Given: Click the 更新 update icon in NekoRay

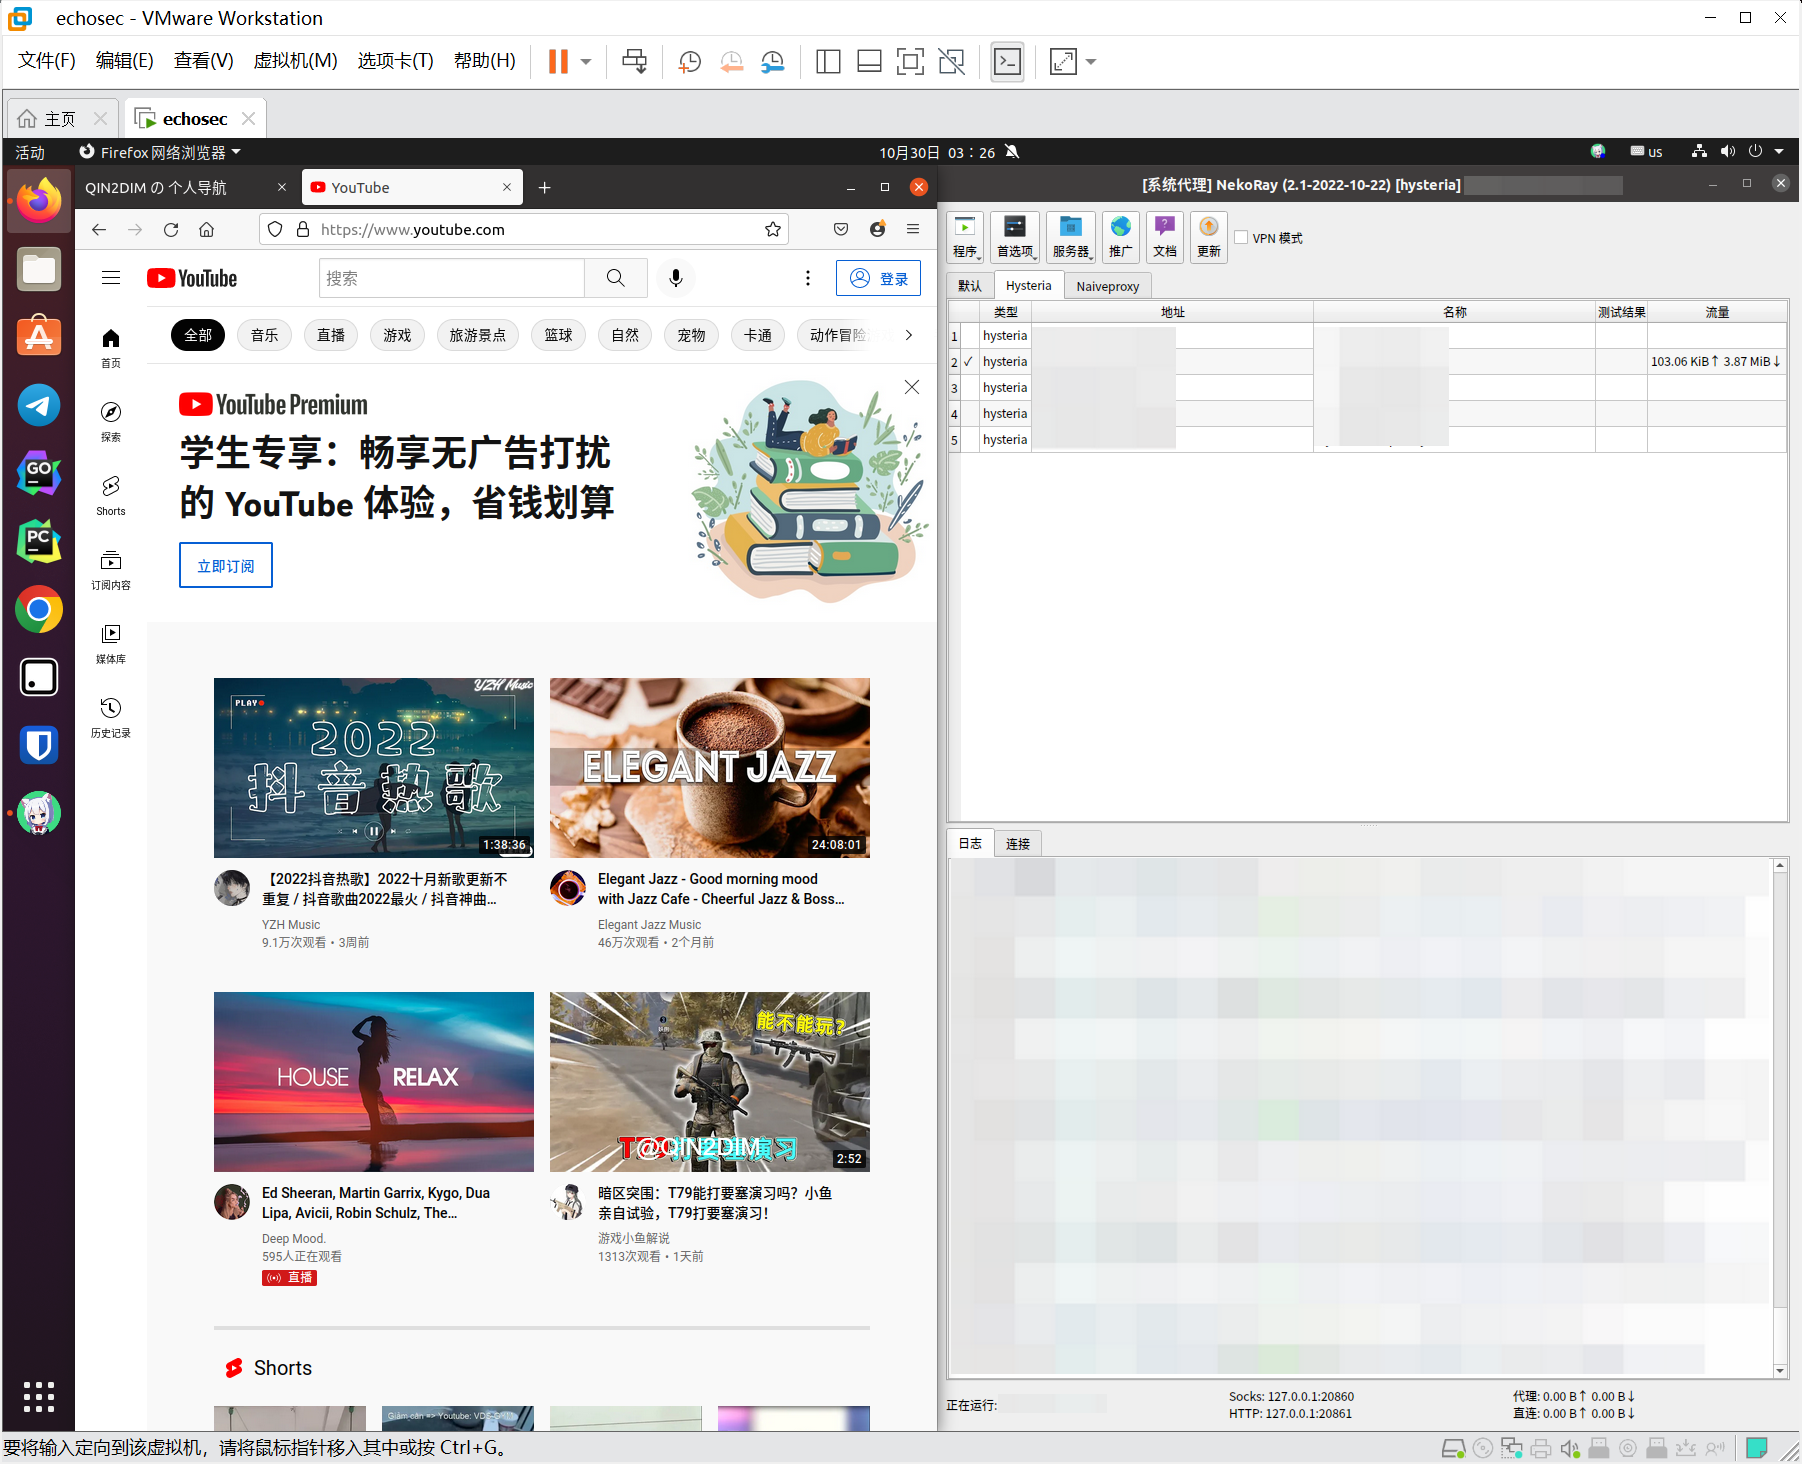Looking at the screenshot, I should pos(1208,237).
